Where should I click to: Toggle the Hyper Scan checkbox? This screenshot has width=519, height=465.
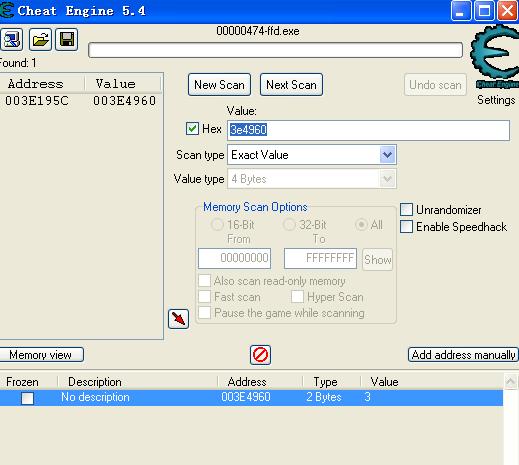click(x=297, y=296)
